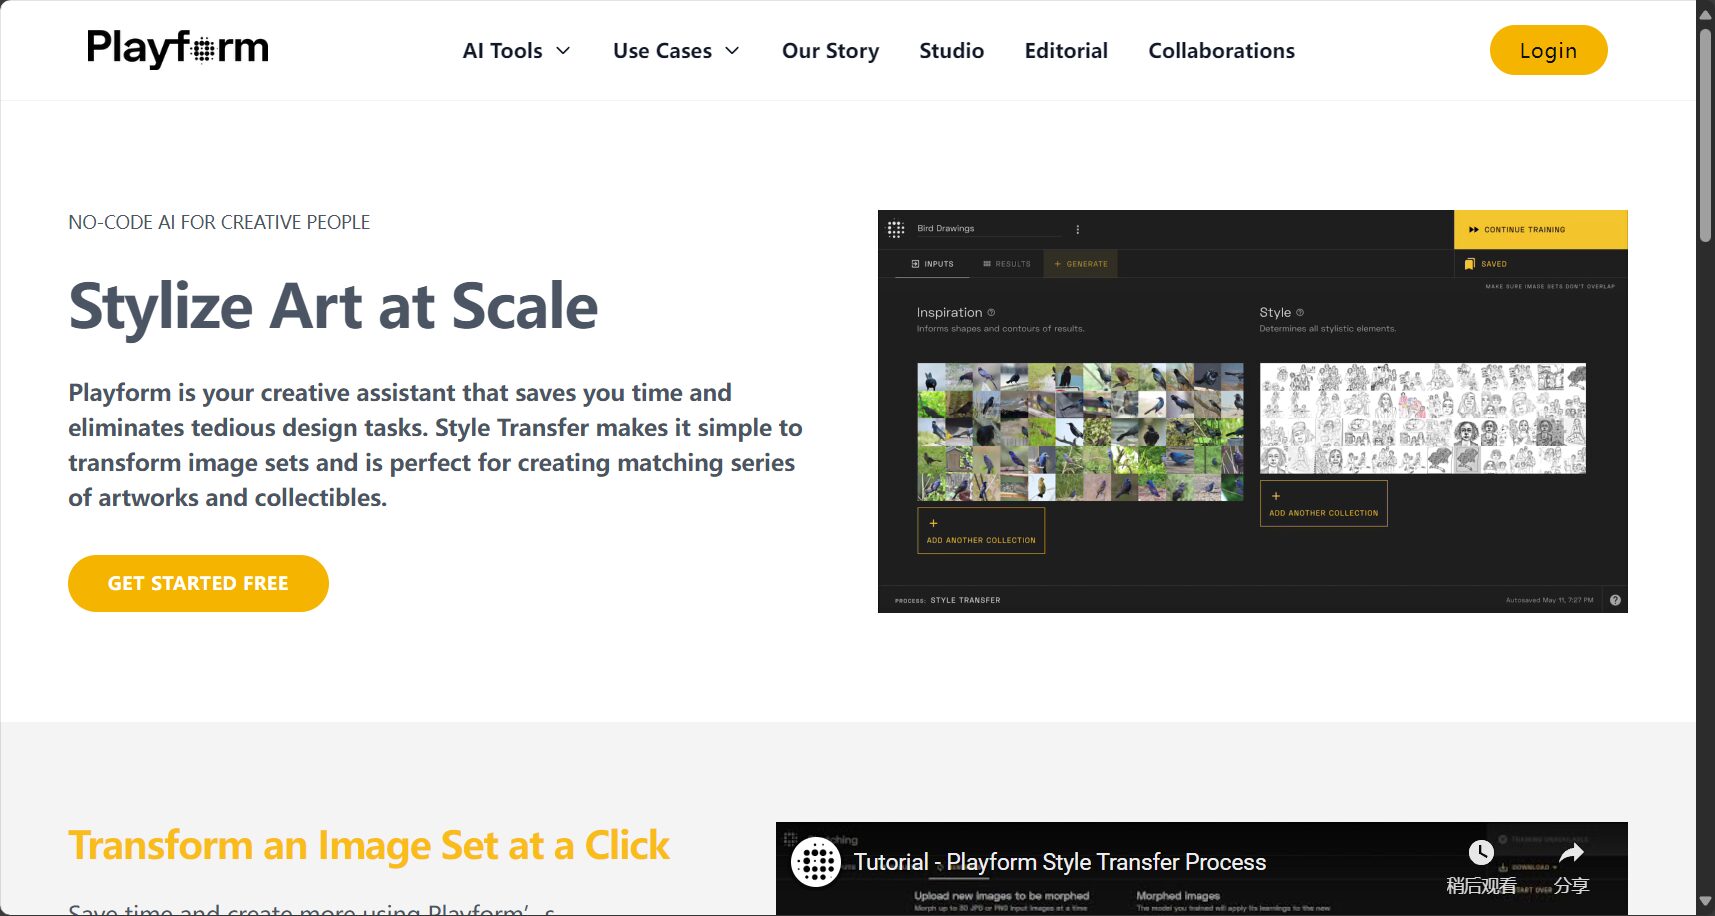Screen dimensions: 1715x916
Task: Open the Tutorial - Playform Style Transfer Process title
Action: click(1060, 862)
